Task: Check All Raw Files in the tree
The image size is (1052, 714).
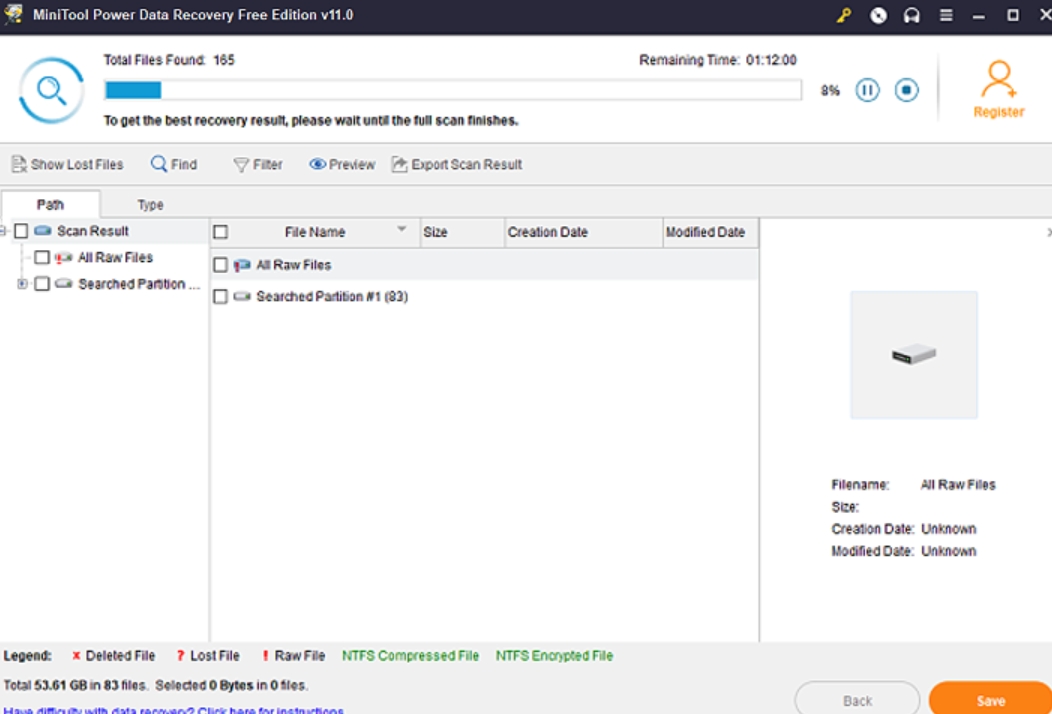Action: 42,258
